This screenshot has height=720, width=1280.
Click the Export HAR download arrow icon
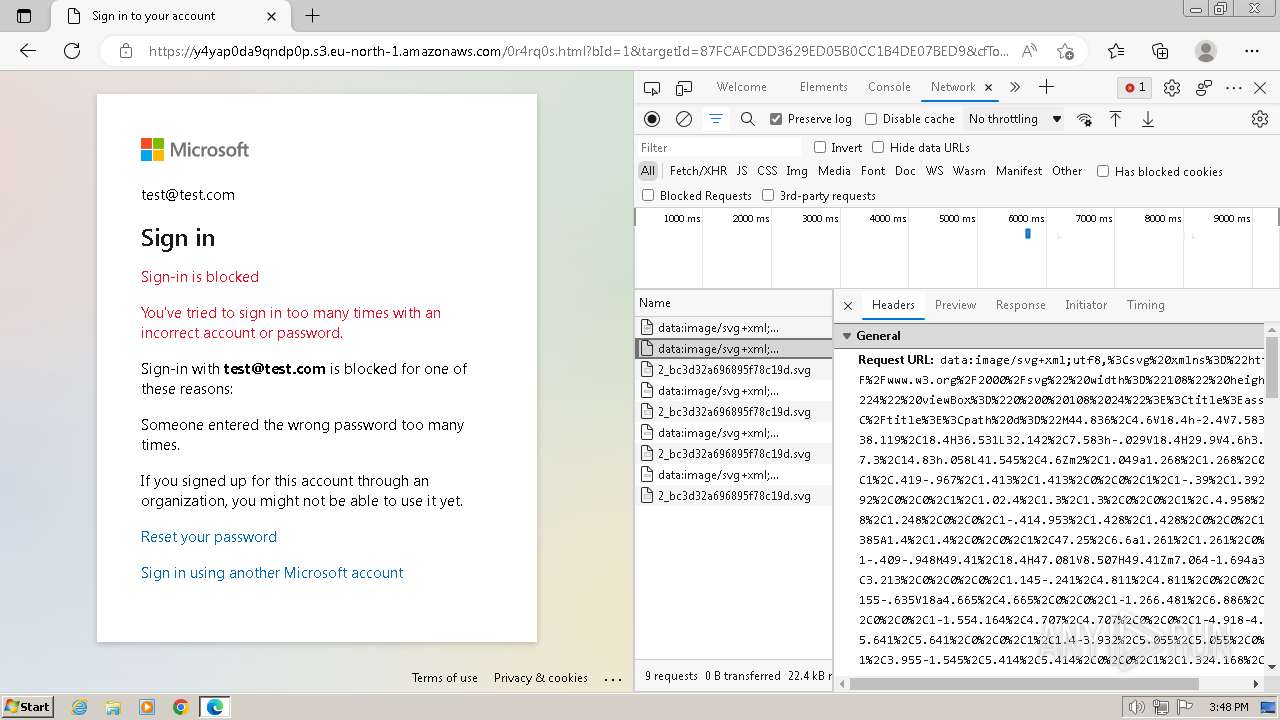pyautogui.click(x=1148, y=119)
